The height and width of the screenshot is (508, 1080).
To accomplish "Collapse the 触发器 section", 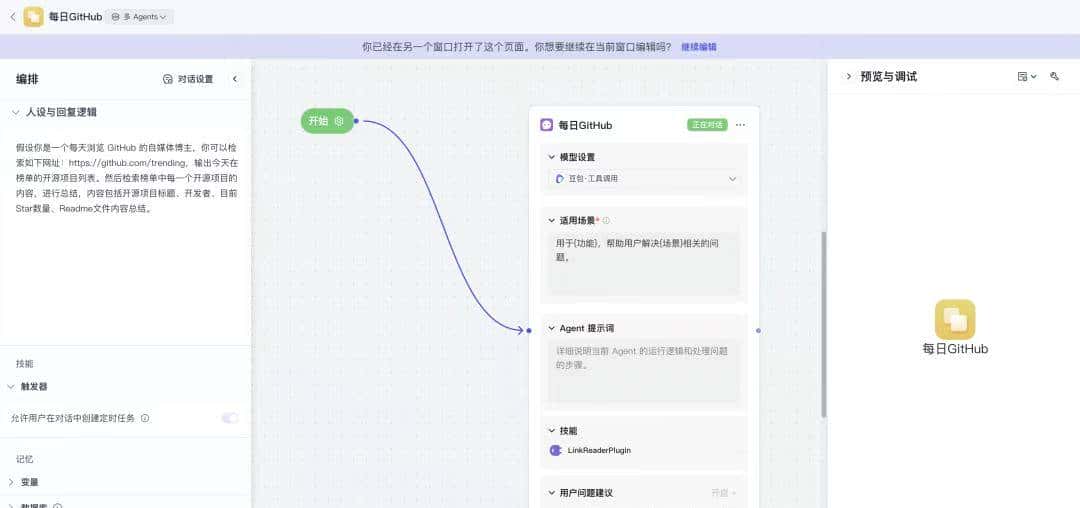I will click(x=11, y=387).
